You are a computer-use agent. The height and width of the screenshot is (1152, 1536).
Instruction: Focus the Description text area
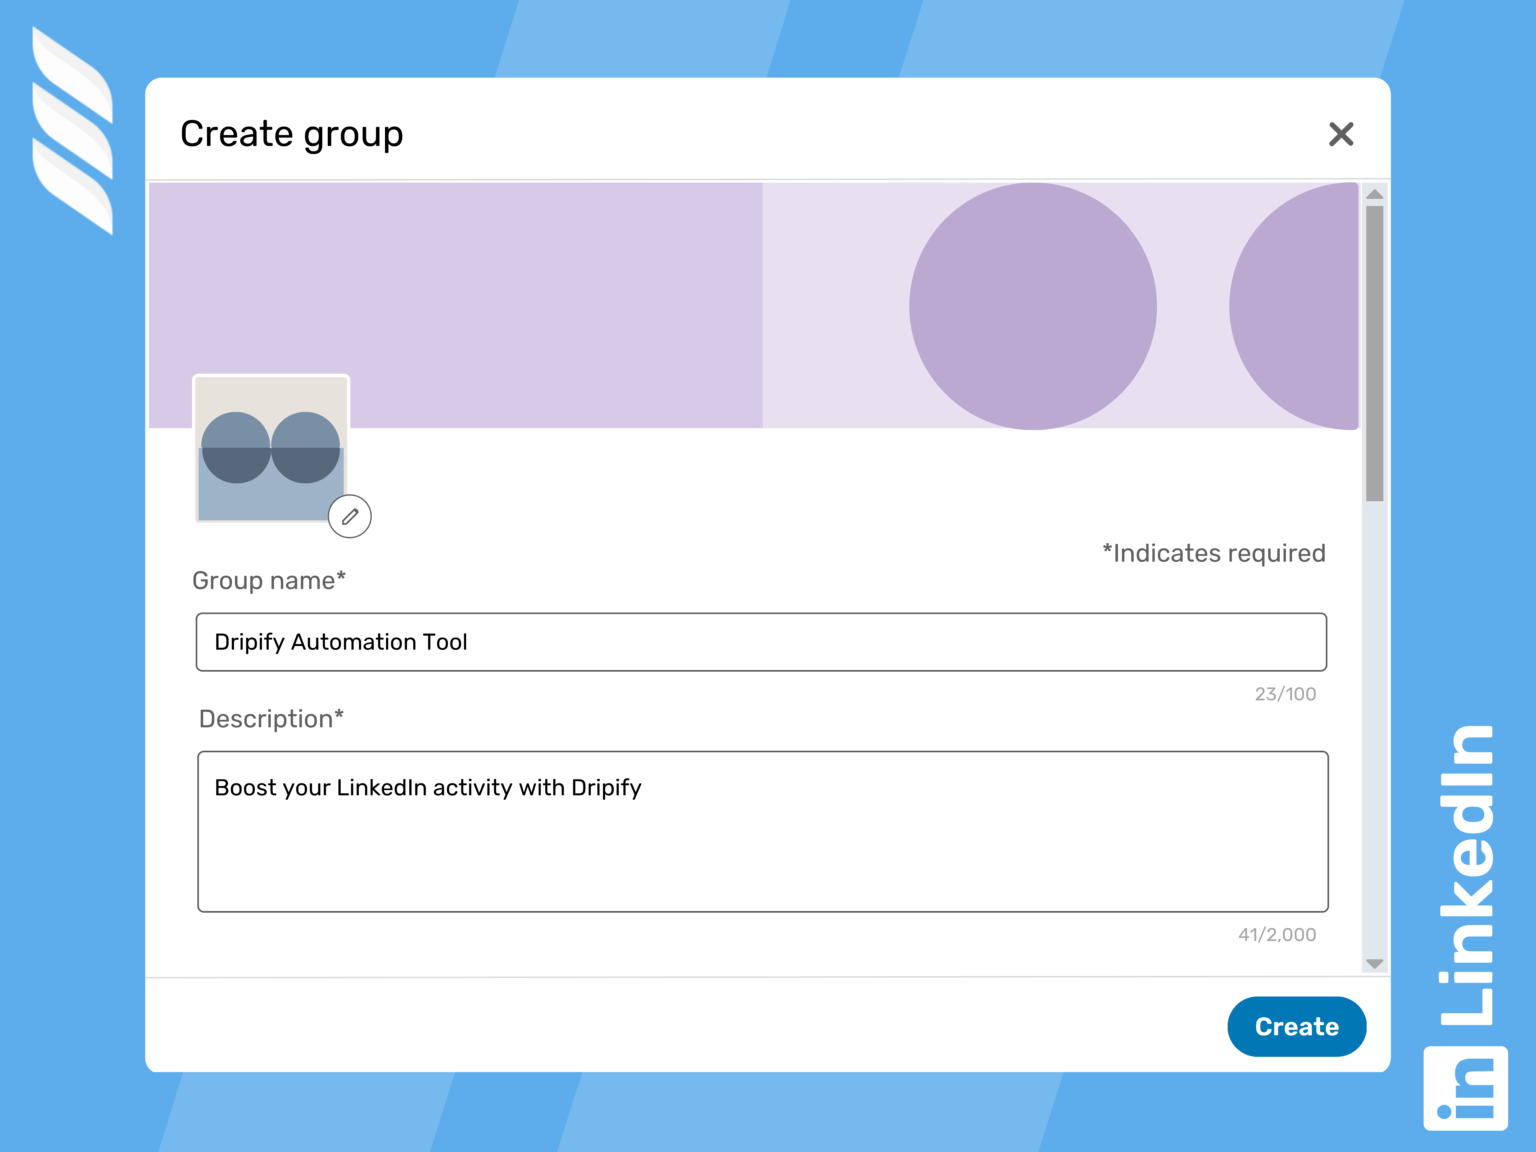coord(760,830)
